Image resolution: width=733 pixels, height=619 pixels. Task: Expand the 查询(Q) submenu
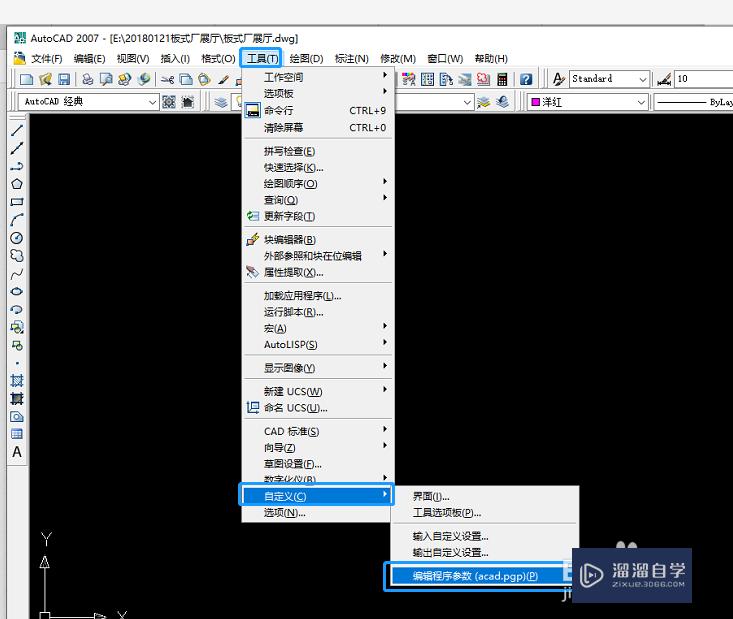pos(318,200)
